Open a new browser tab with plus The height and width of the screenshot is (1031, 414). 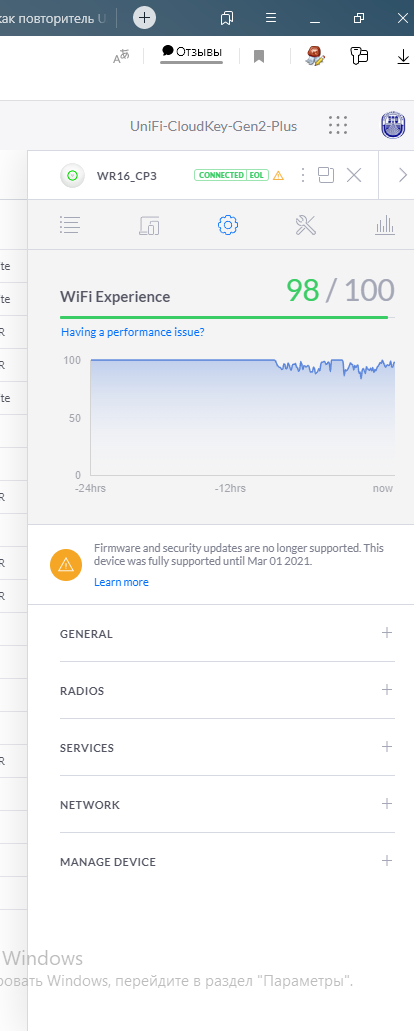pos(145,18)
